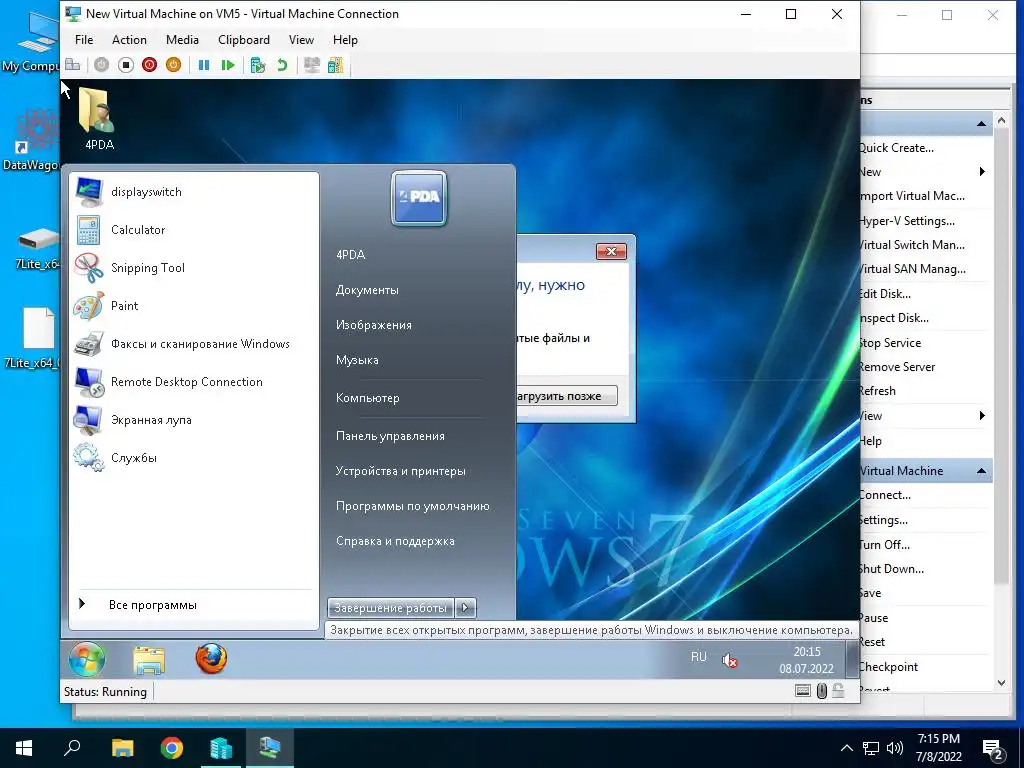Open Службы from the Start menu
Image resolution: width=1024 pixels, height=768 pixels.
click(x=195, y=458)
